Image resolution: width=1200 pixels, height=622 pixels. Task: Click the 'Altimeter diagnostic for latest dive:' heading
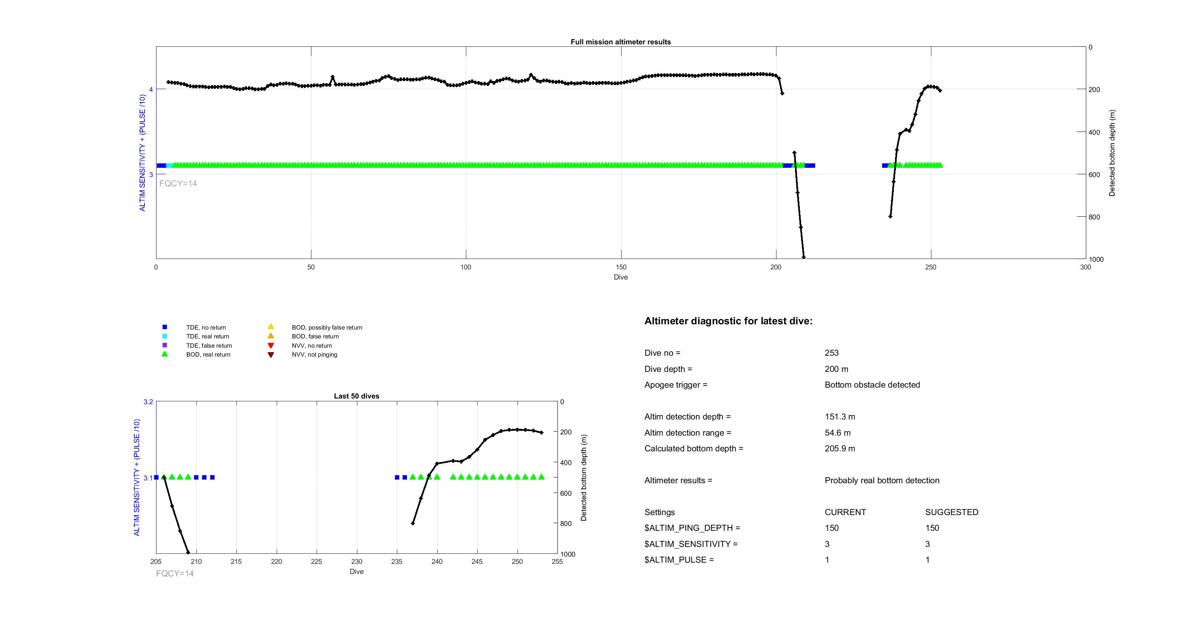pyautogui.click(x=728, y=321)
